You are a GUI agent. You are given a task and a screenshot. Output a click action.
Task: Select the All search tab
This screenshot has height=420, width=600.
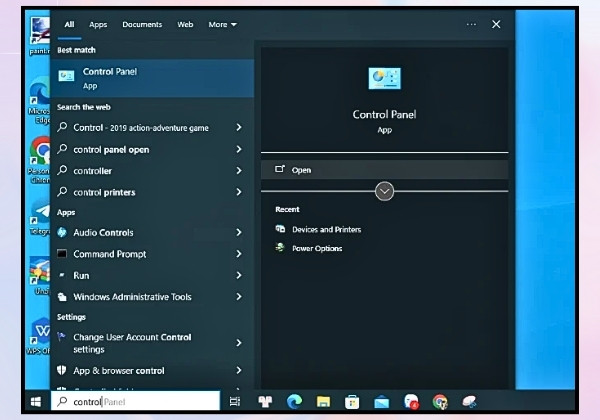point(69,24)
